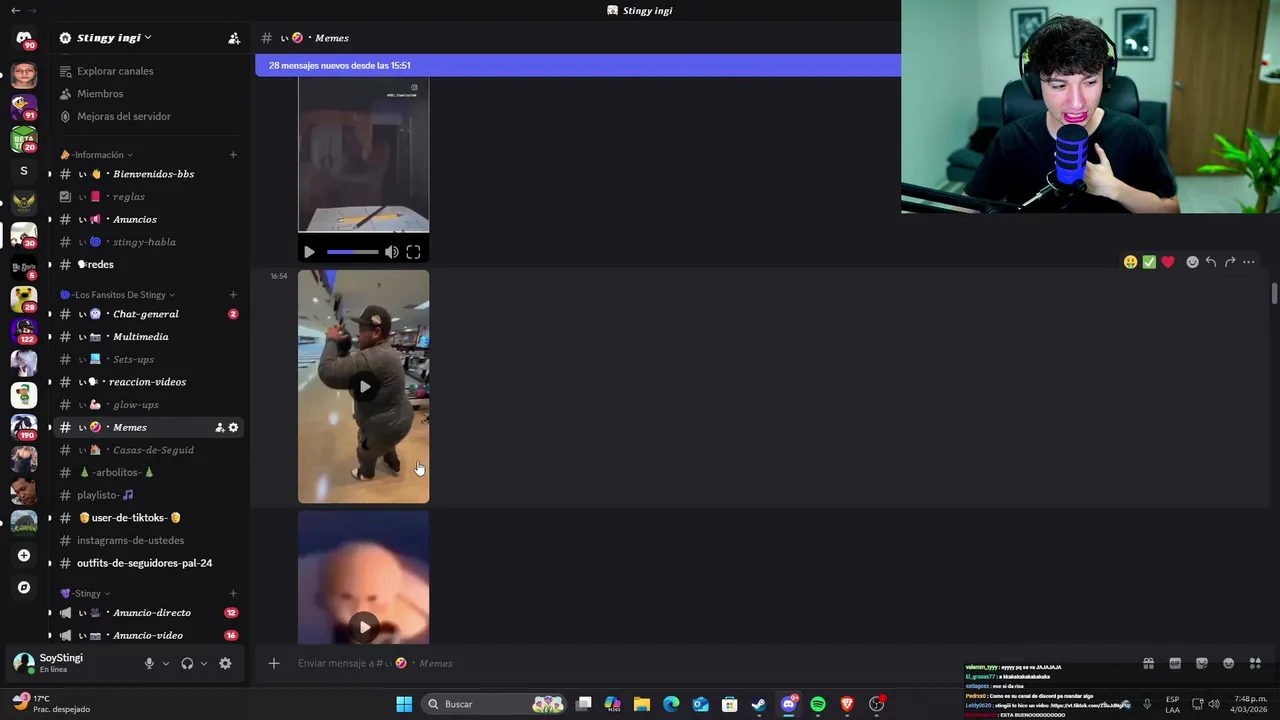Open the microphone input options arrow
Screen dimensions: 1280x720
166,663
